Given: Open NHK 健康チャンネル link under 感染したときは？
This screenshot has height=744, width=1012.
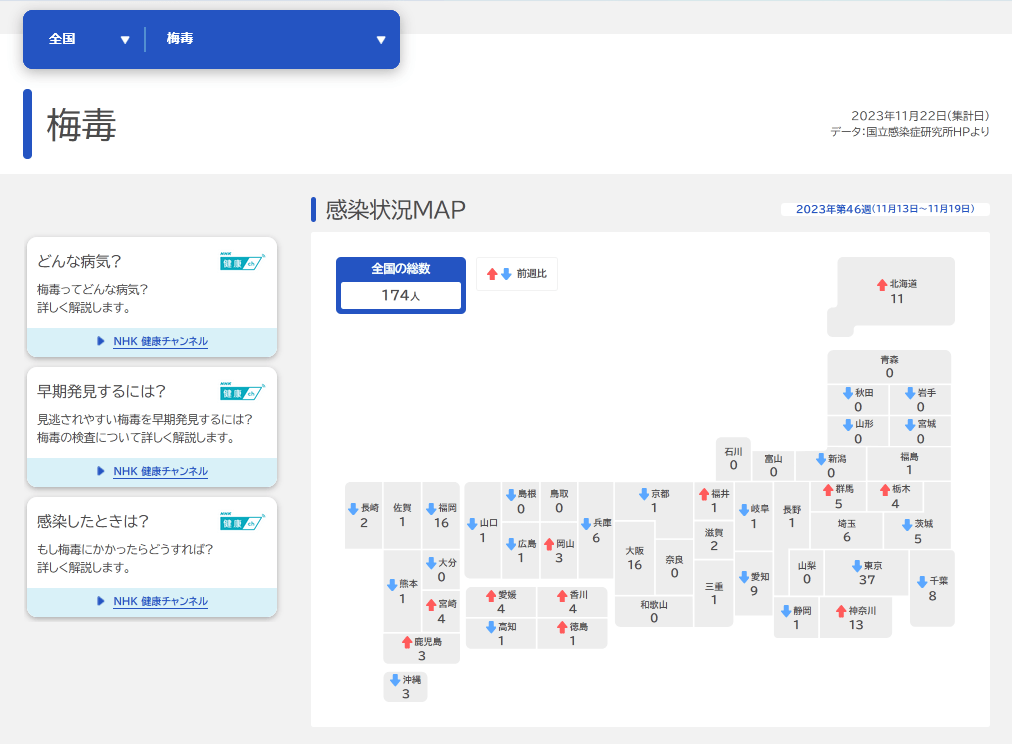Looking at the screenshot, I should (160, 601).
